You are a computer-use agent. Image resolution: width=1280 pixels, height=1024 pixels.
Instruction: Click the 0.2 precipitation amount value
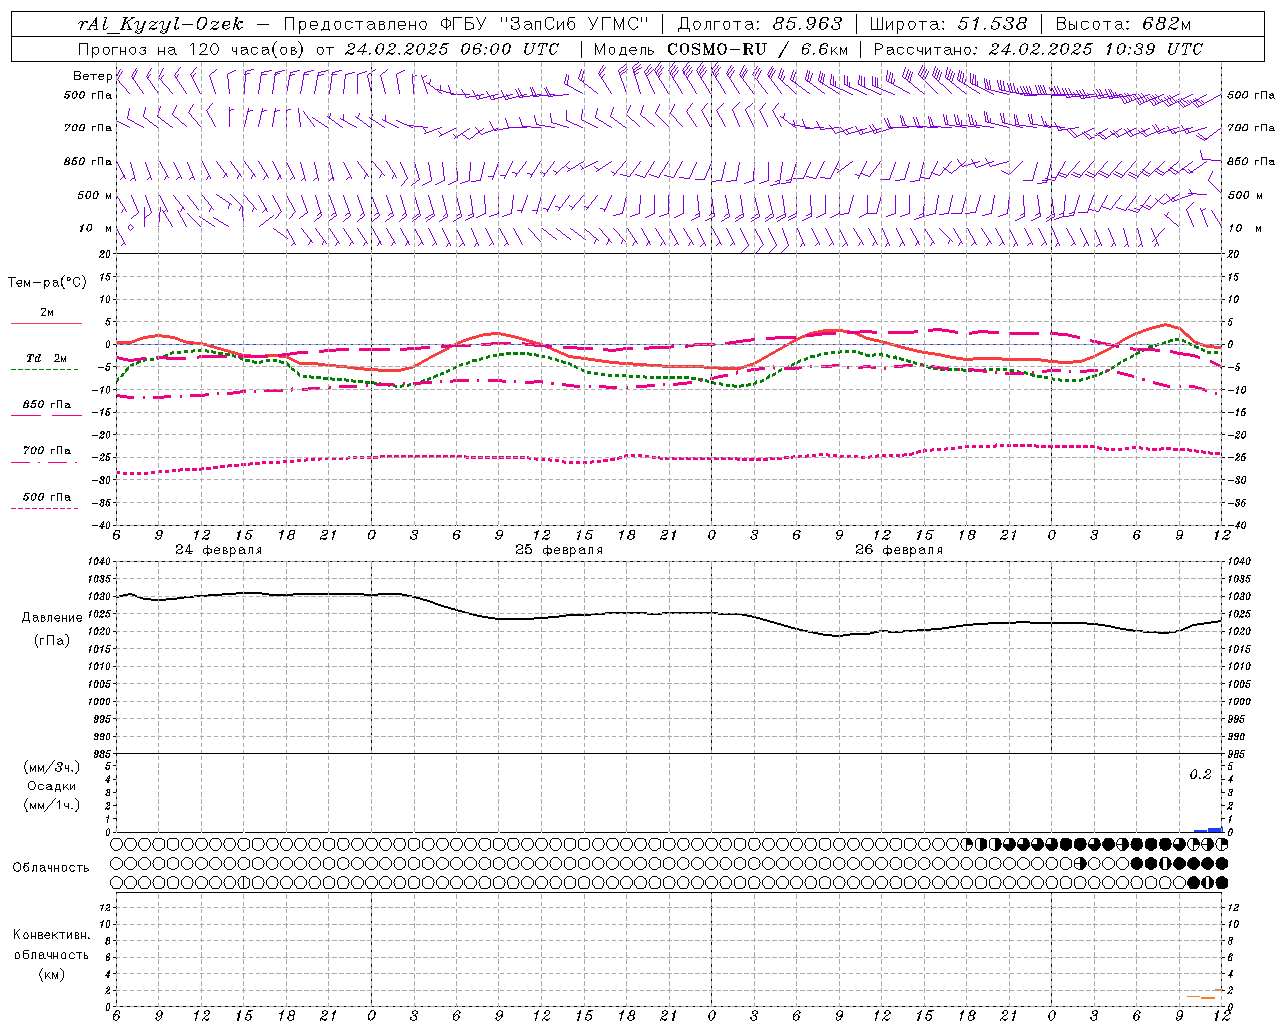(x=1200, y=775)
